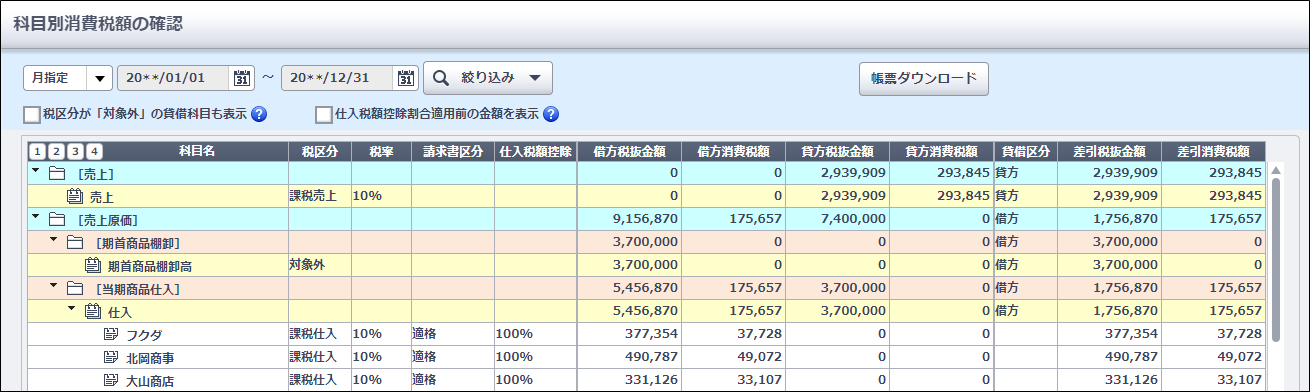The image size is (1310, 392).
Task: Click the 仕入税額控除 column header
Action: click(x=535, y=152)
